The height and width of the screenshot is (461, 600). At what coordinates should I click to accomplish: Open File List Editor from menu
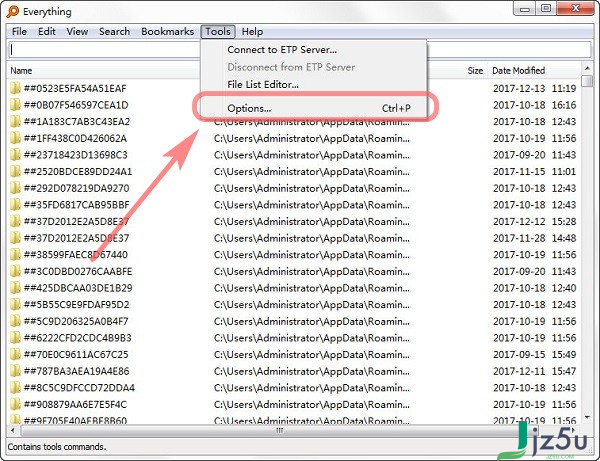[262, 85]
